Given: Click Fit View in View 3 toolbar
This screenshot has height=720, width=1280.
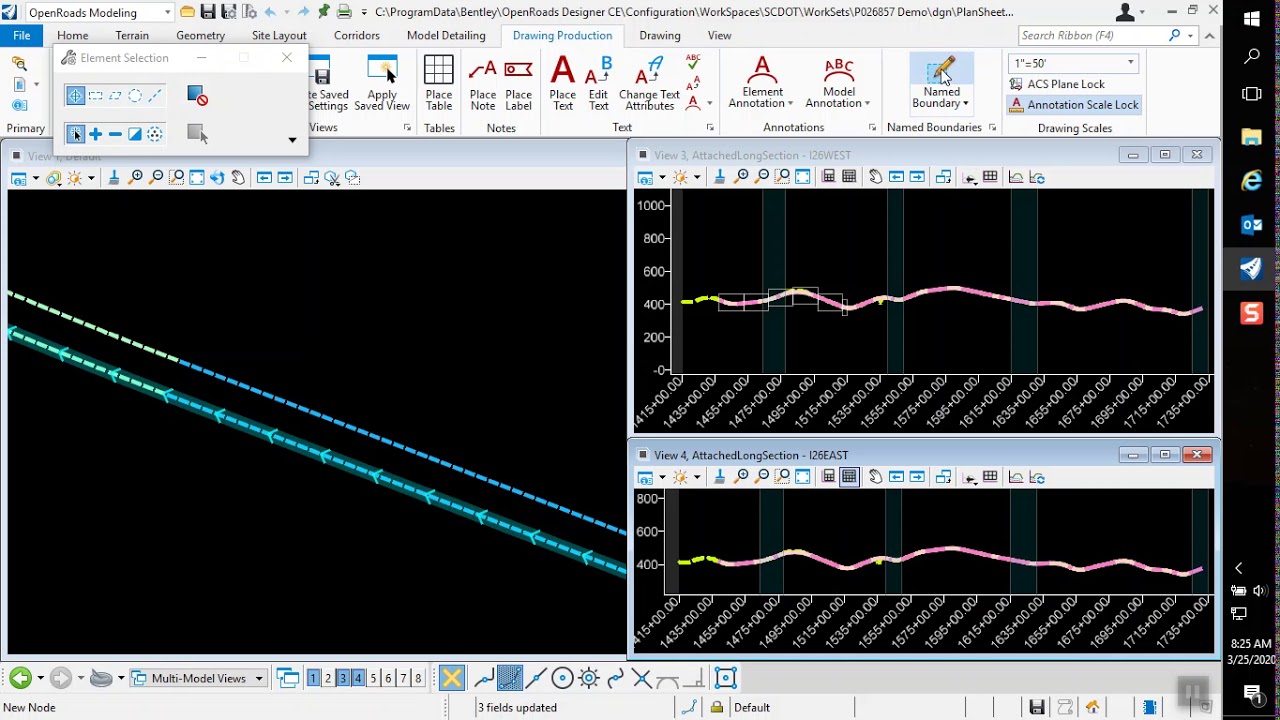Looking at the screenshot, I should pyautogui.click(x=803, y=177).
